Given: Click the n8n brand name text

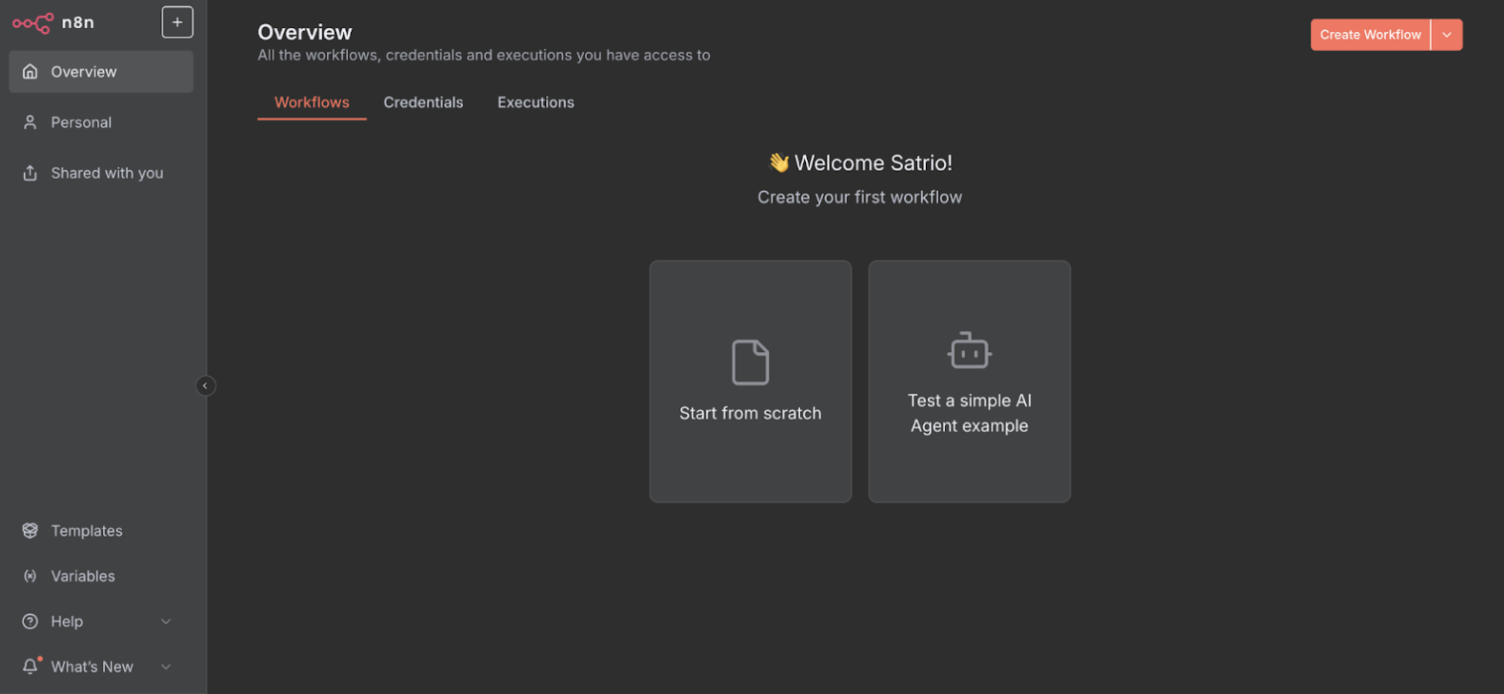Looking at the screenshot, I should [78, 22].
